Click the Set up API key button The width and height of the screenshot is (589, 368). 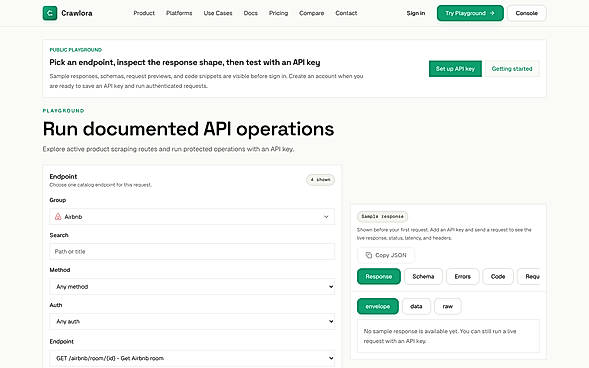click(x=455, y=69)
